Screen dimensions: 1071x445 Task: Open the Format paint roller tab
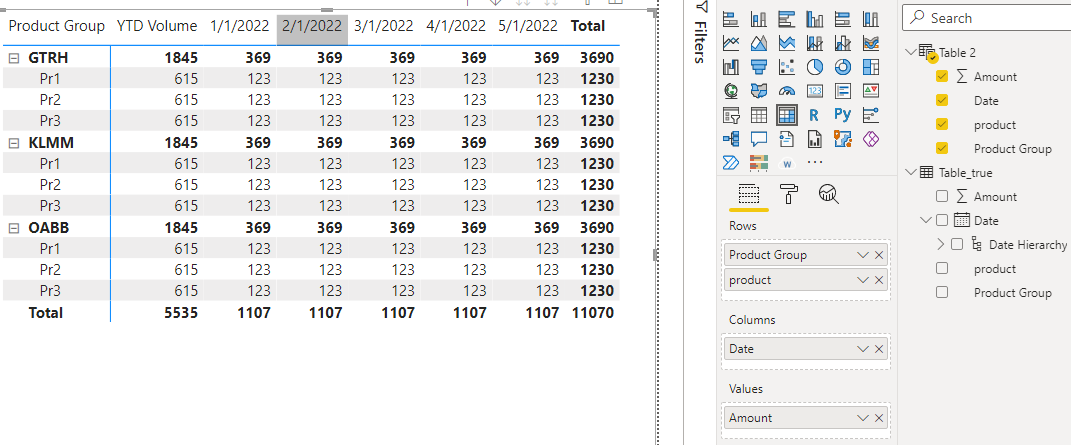790,195
